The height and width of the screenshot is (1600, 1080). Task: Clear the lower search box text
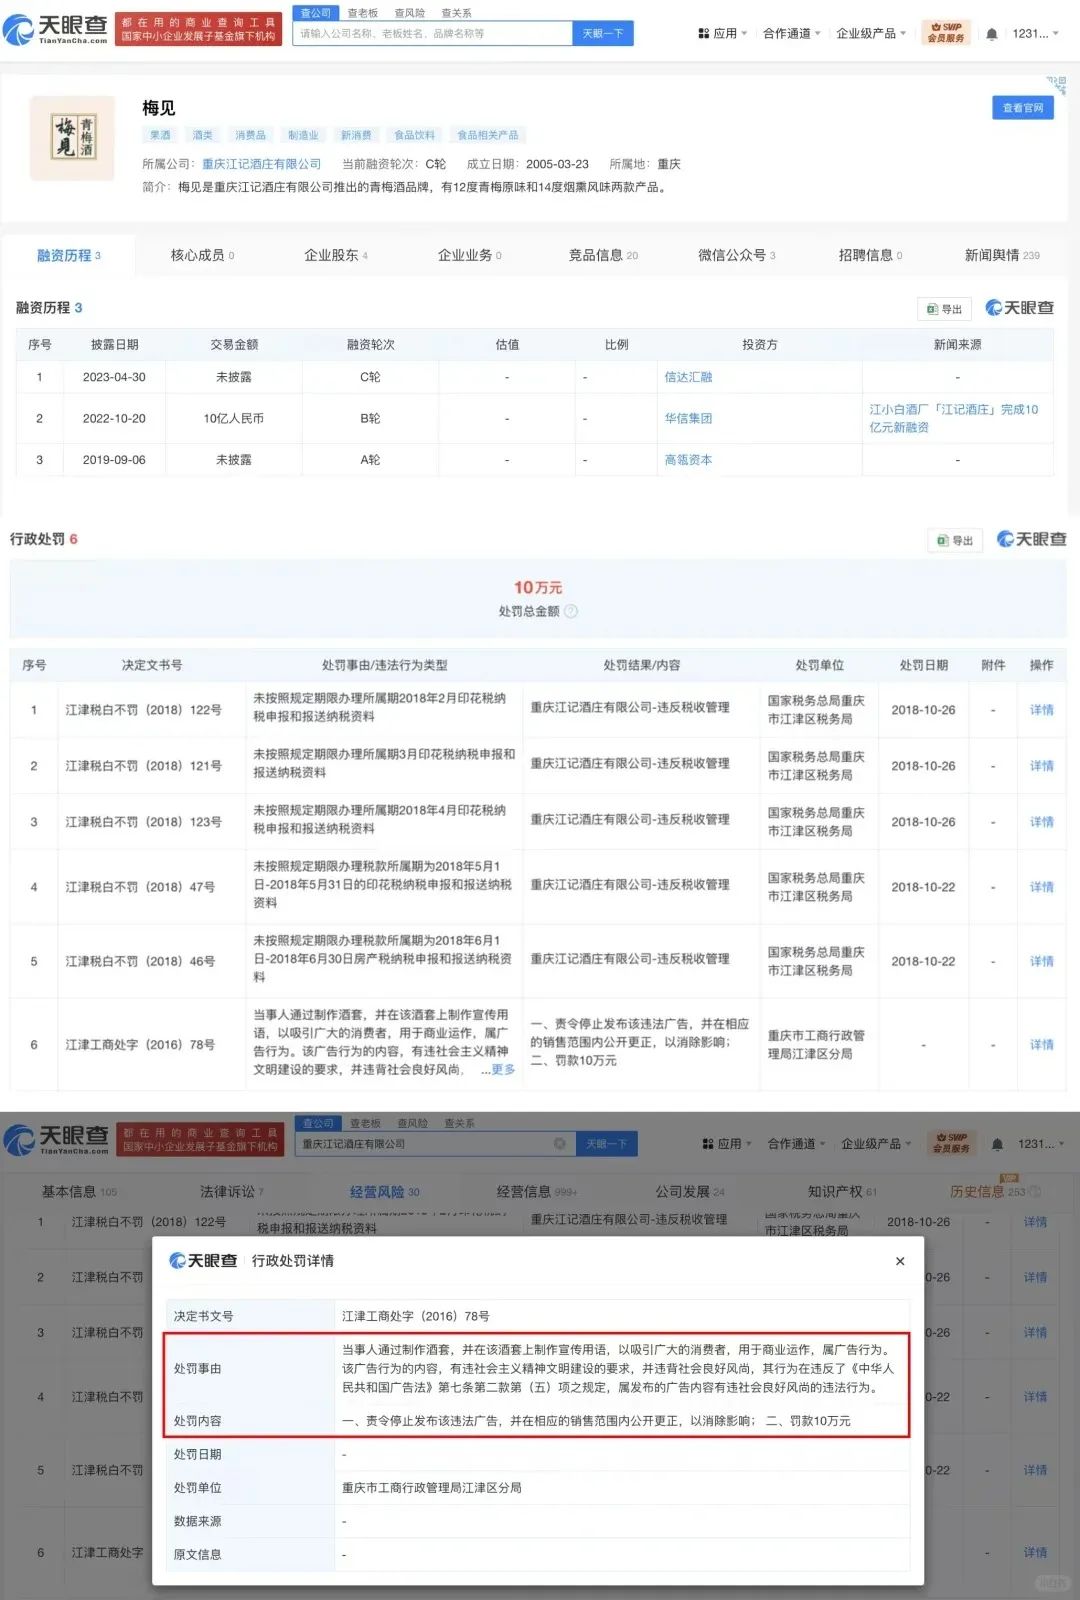click(x=559, y=1143)
